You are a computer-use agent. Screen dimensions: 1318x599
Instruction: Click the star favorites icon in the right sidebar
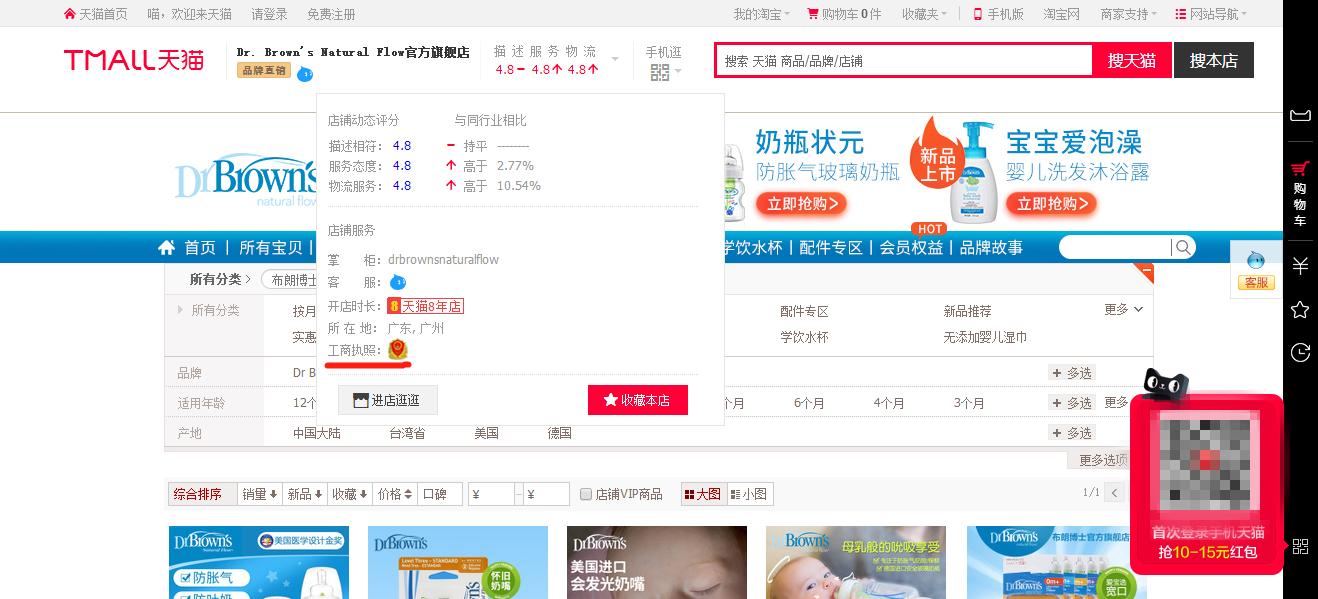click(x=1300, y=311)
